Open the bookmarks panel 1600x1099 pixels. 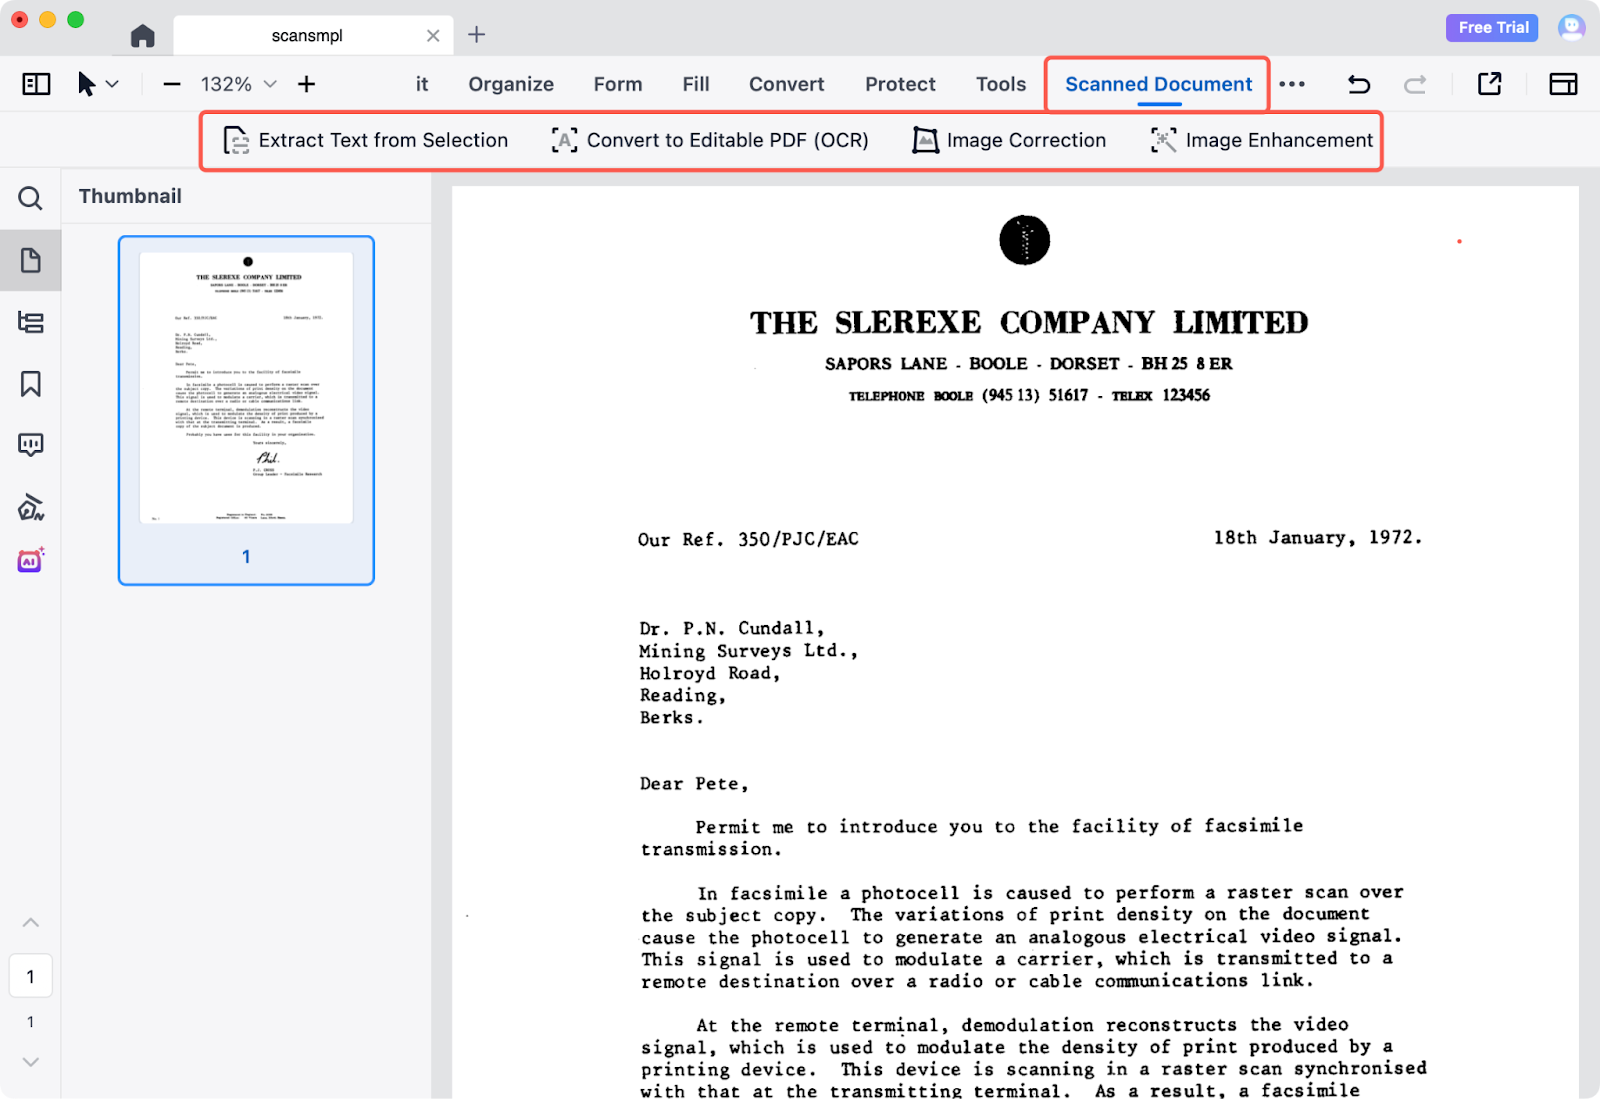coord(30,384)
